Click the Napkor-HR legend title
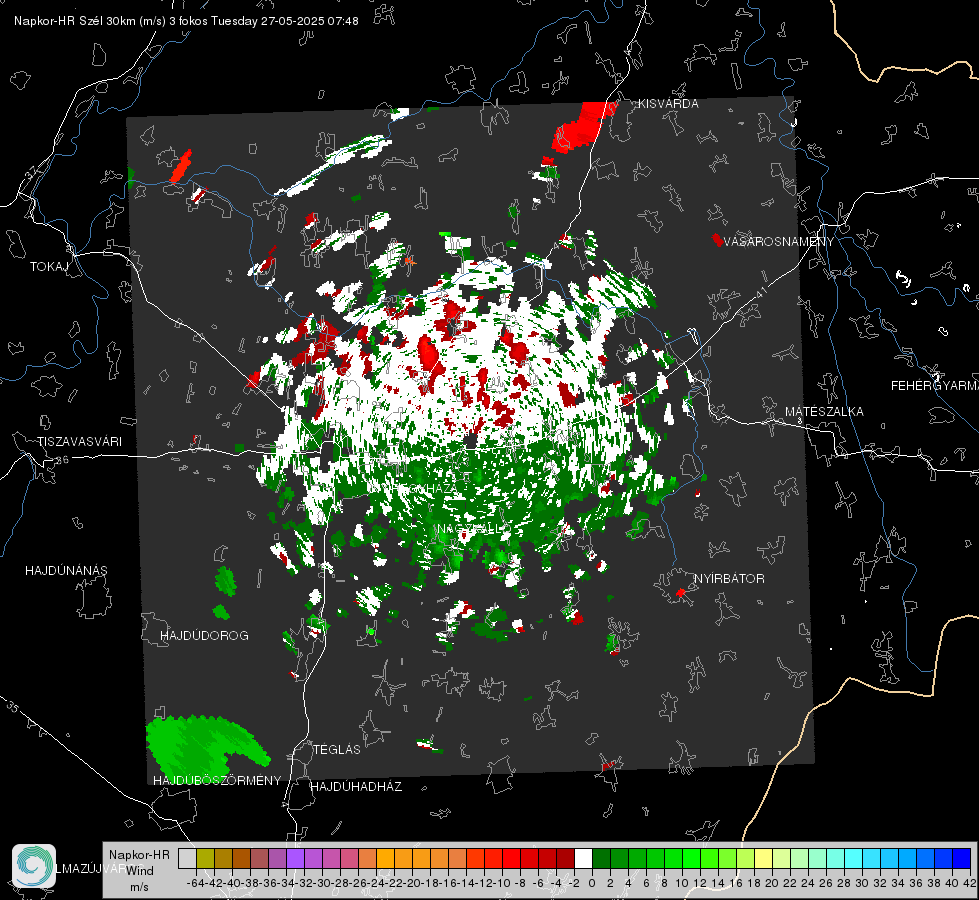The image size is (979, 900). pos(139,854)
